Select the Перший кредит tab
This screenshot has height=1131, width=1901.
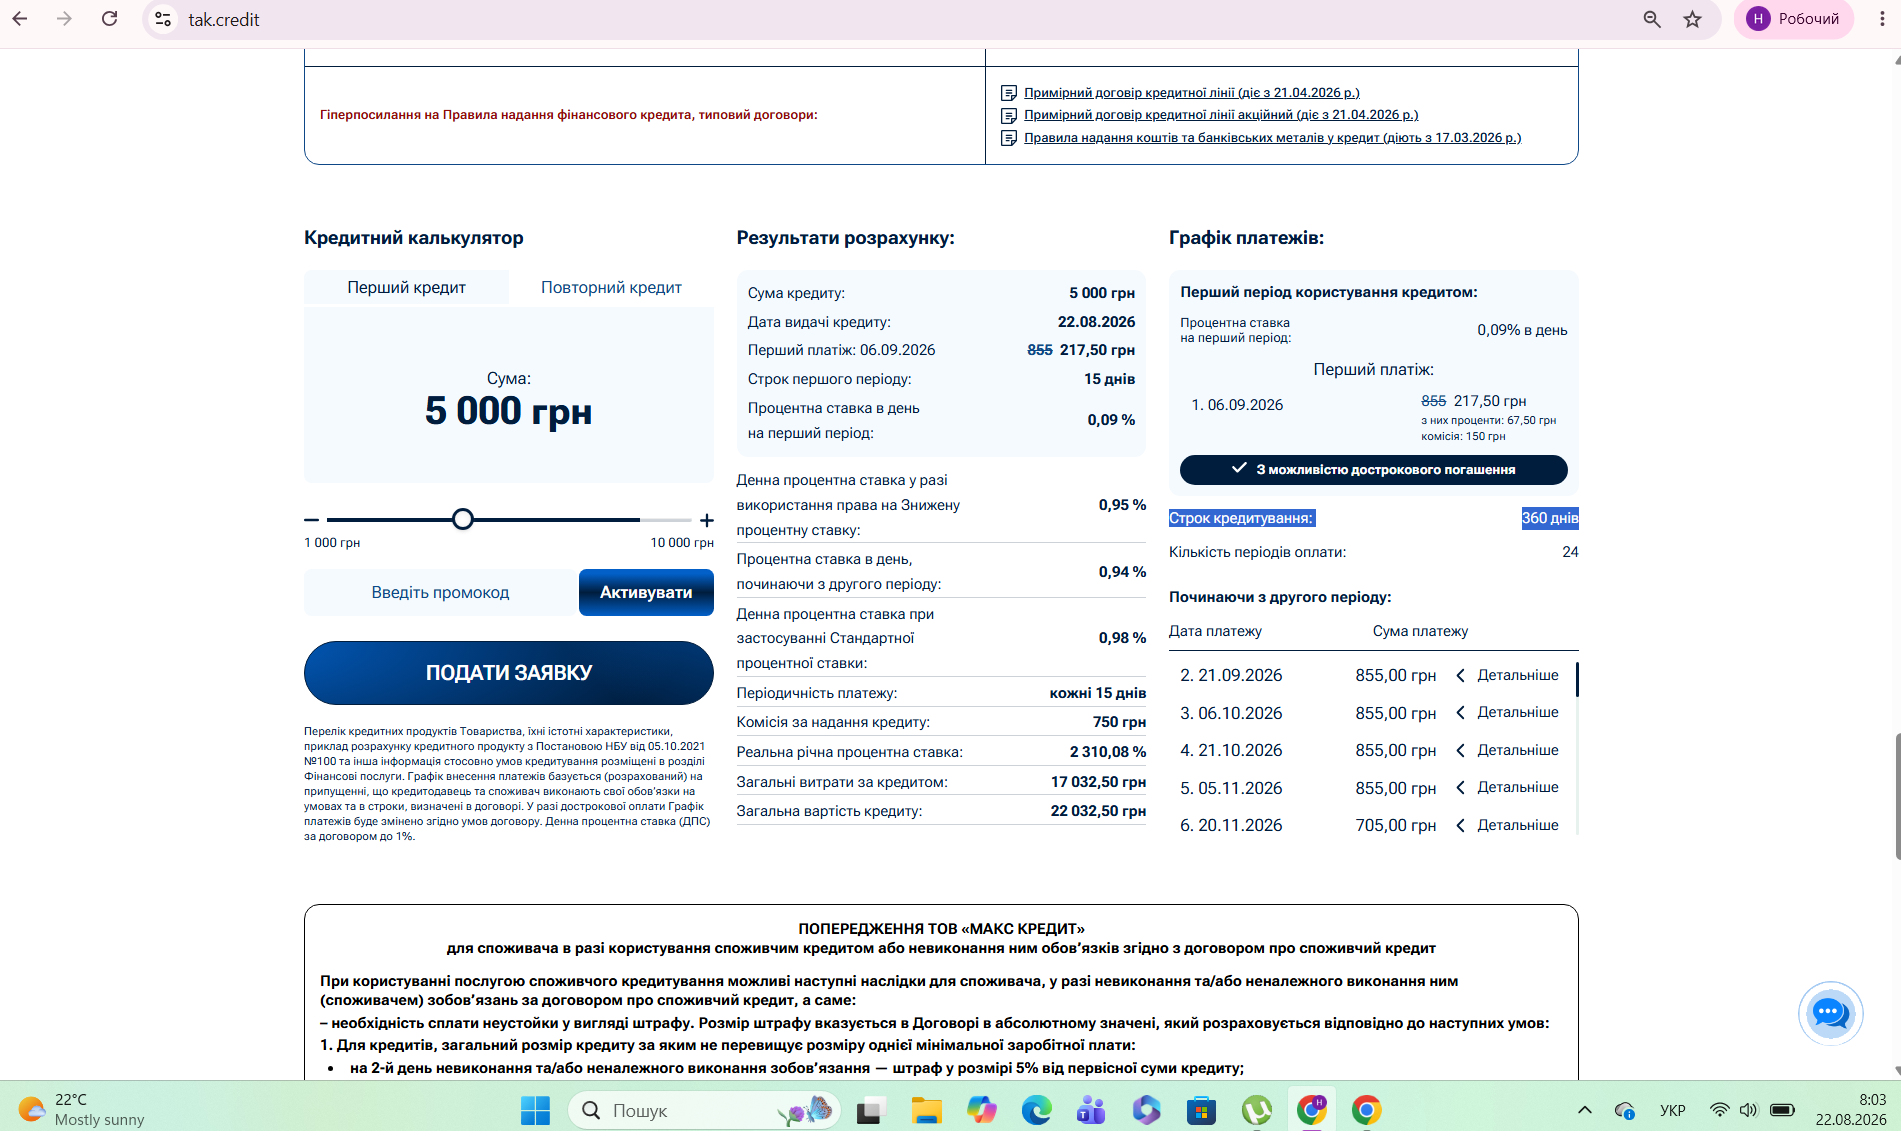point(406,287)
